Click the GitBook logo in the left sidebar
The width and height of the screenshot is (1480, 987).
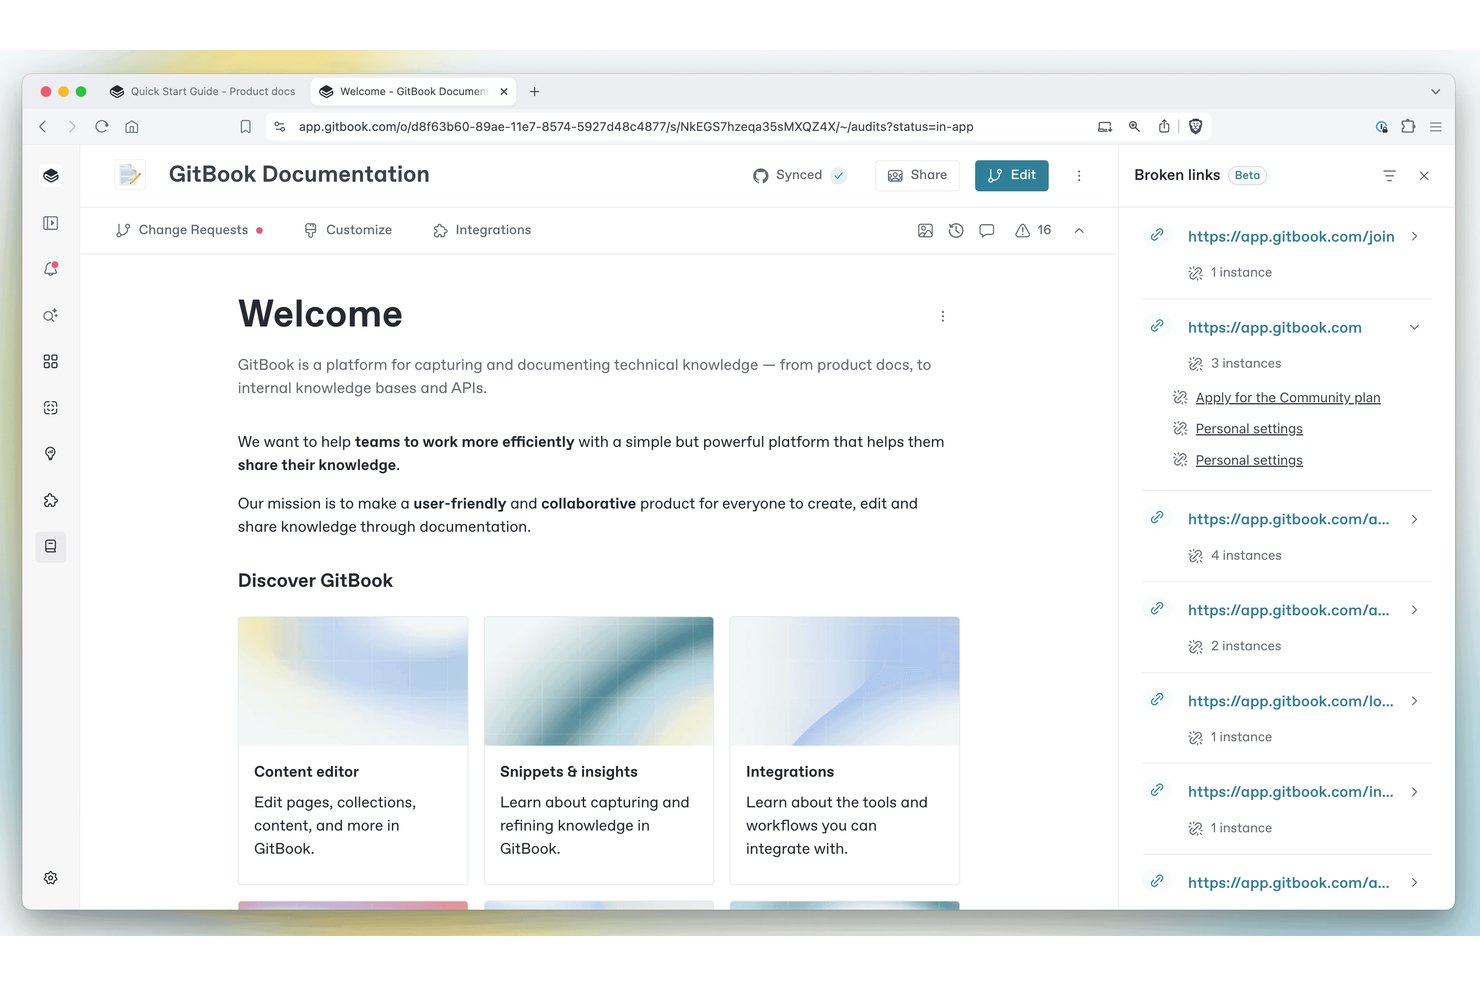pyautogui.click(x=51, y=176)
